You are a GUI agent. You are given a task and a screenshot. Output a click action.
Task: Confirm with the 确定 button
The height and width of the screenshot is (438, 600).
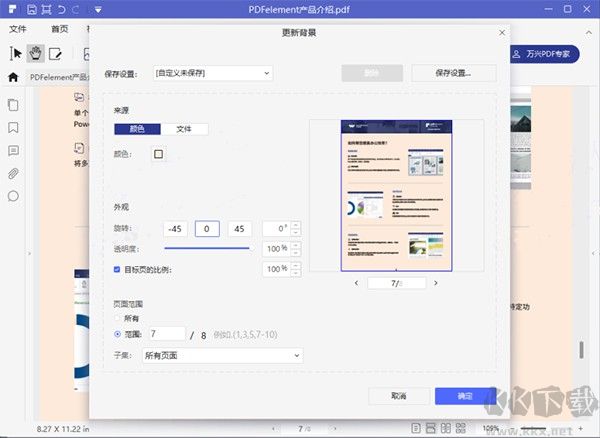(465, 396)
